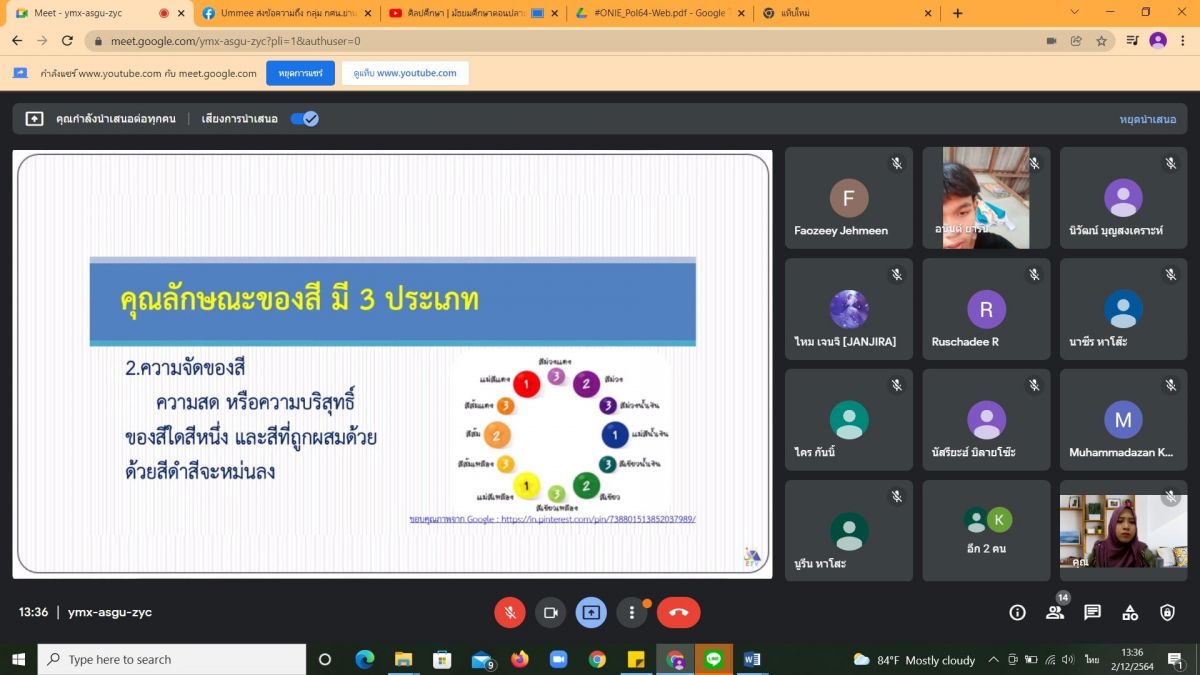Open LINE app from the taskbar

point(713,659)
